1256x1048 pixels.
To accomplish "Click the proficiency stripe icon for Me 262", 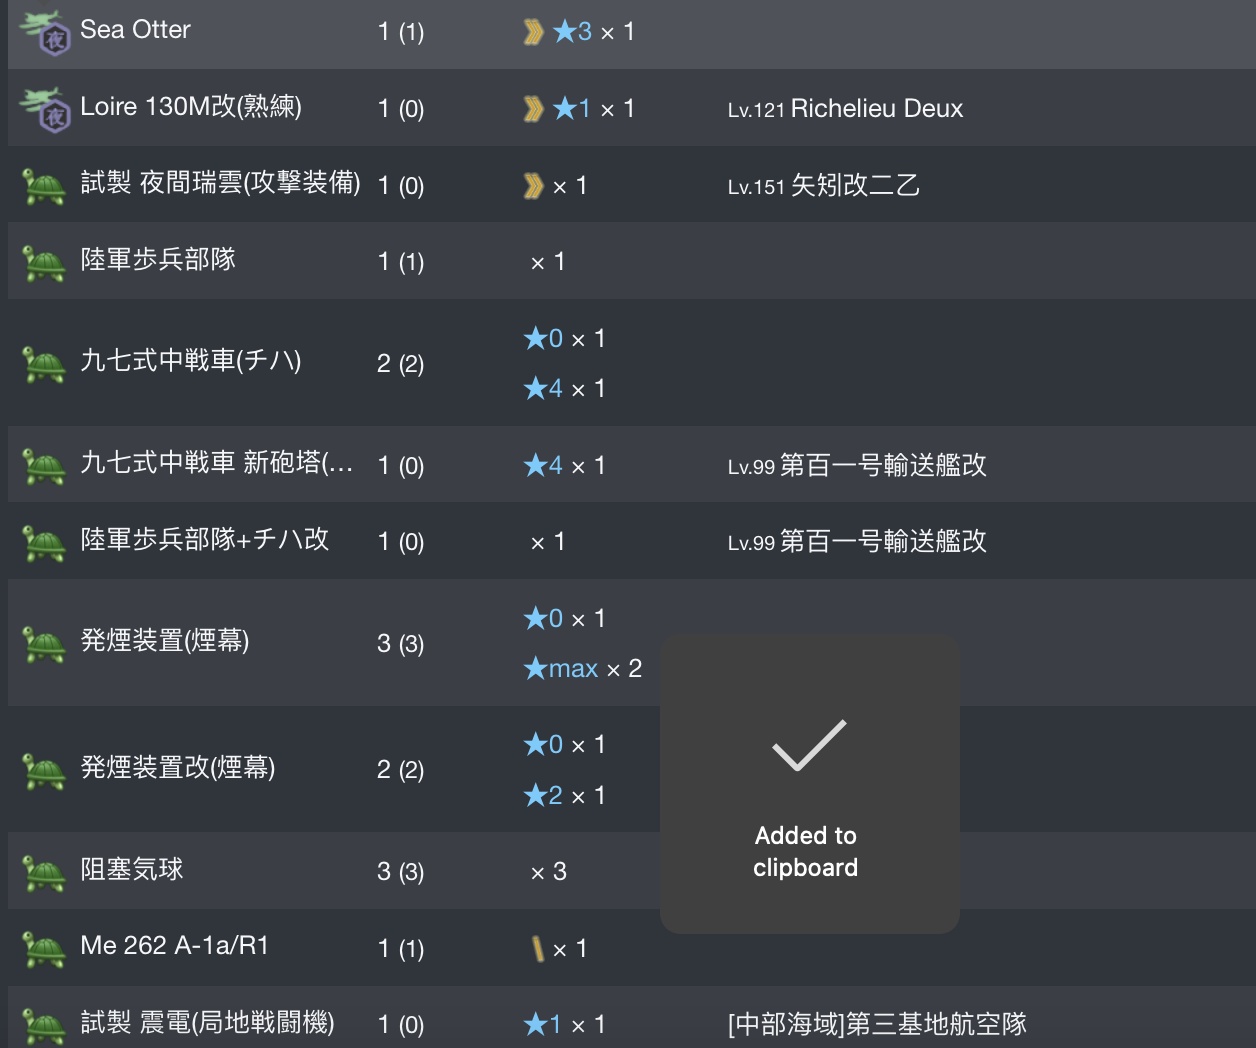I will (539, 948).
